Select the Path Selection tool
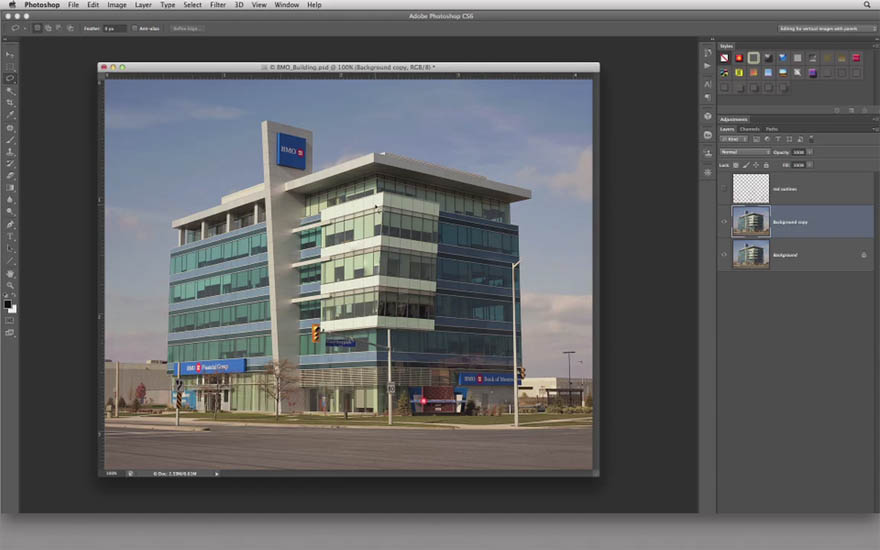The image size is (880, 550). [10, 249]
